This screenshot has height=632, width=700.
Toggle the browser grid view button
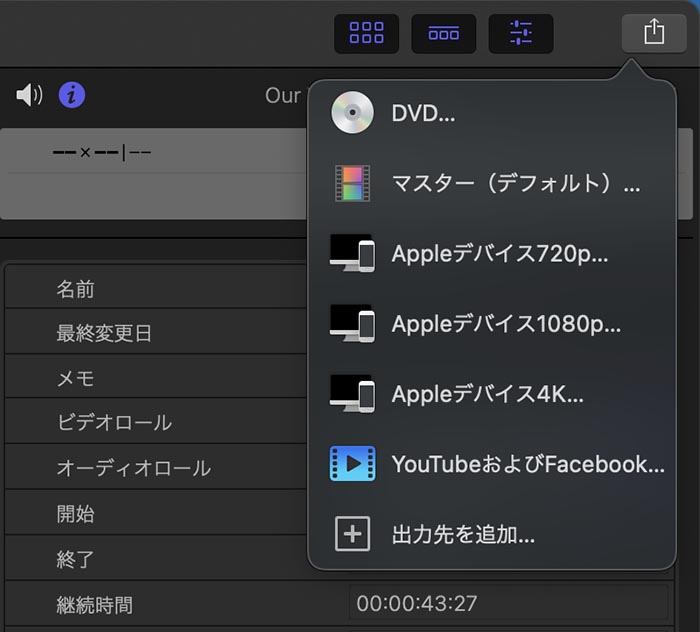click(x=367, y=33)
